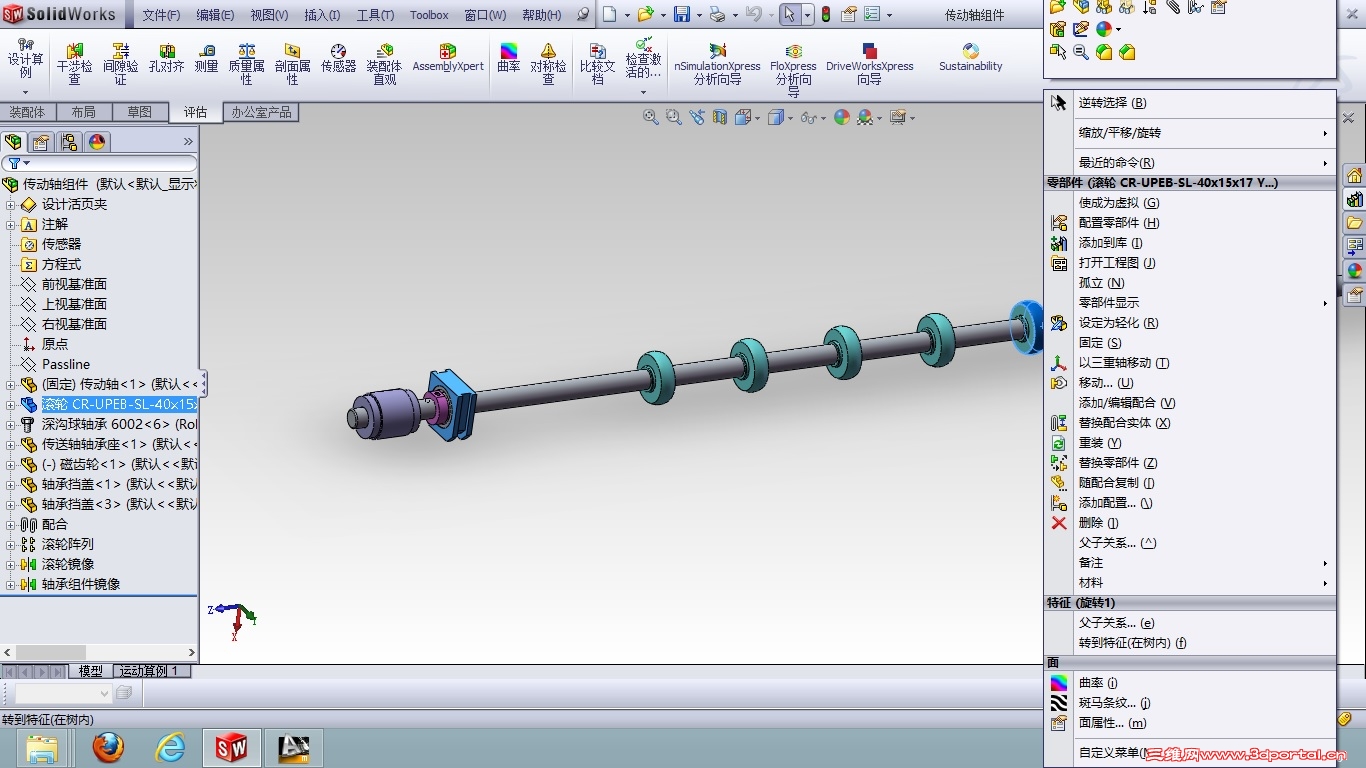Click the Rebuild traffic light icon
Screen dimensions: 1366x768
(x=826, y=15)
